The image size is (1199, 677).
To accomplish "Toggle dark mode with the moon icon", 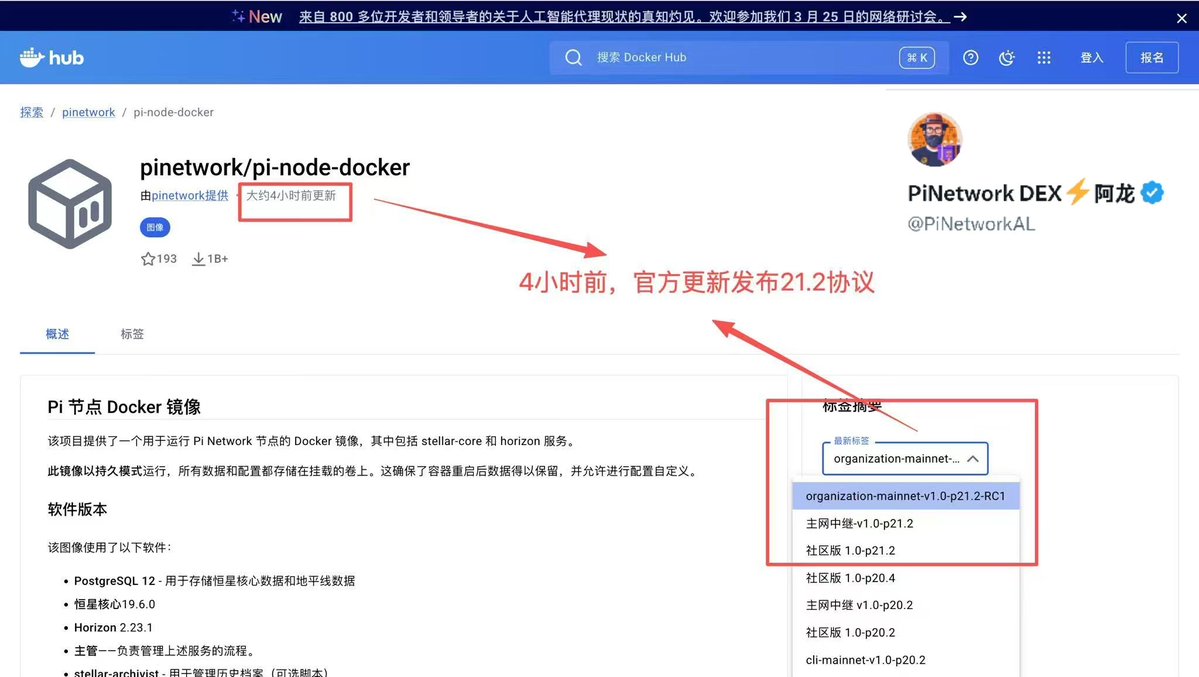I will coord(1006,57).
